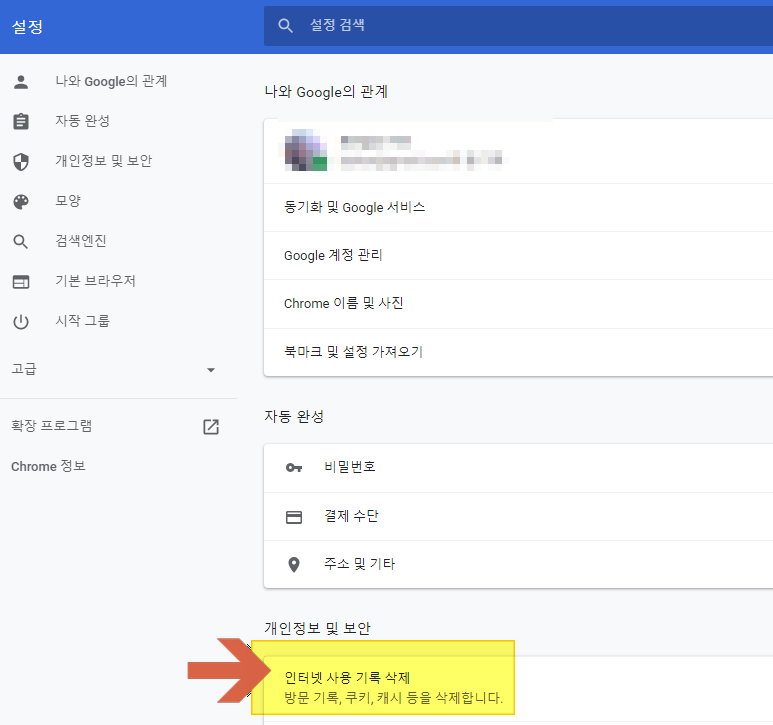Open 동기화 및 Google 서비스
This screenshot has height=725, width=773.
(518, 207)
